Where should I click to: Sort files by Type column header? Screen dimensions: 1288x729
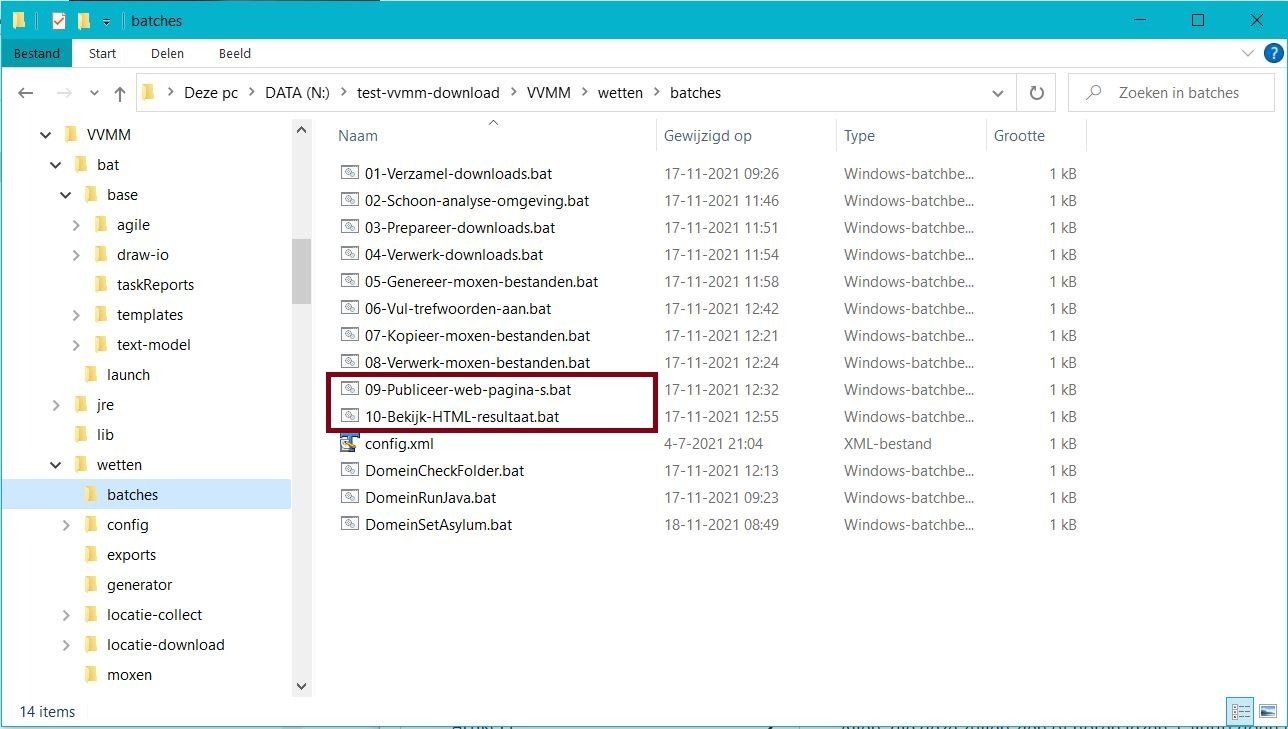tap(859, 136)
